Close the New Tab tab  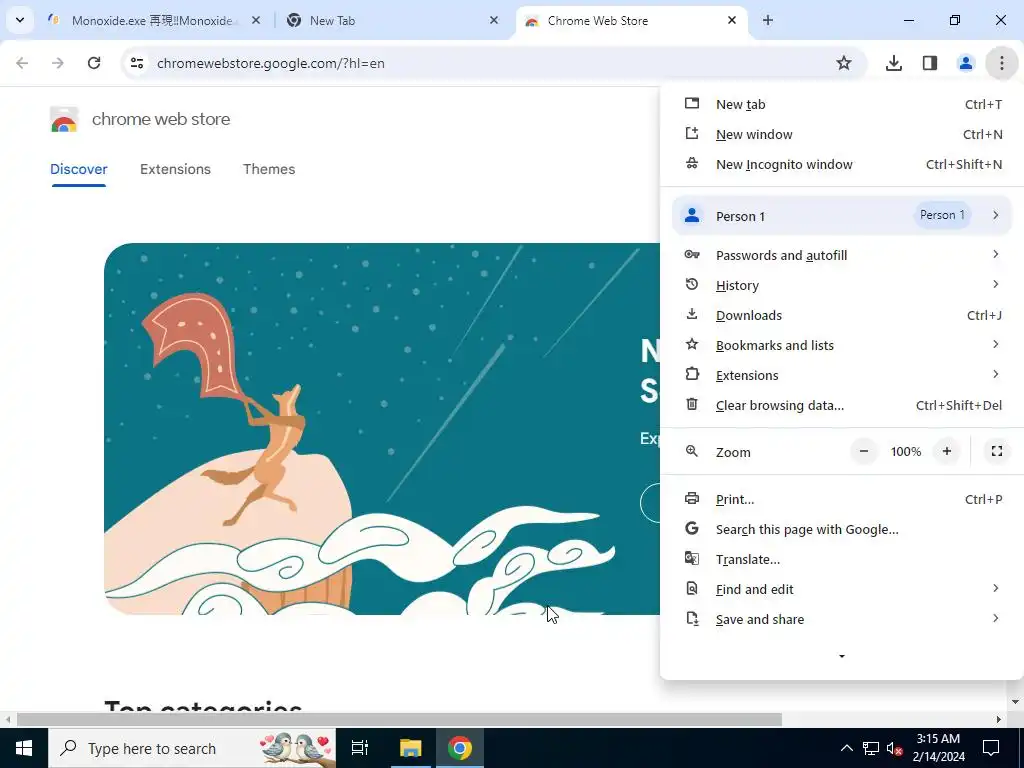pos(494,20)
